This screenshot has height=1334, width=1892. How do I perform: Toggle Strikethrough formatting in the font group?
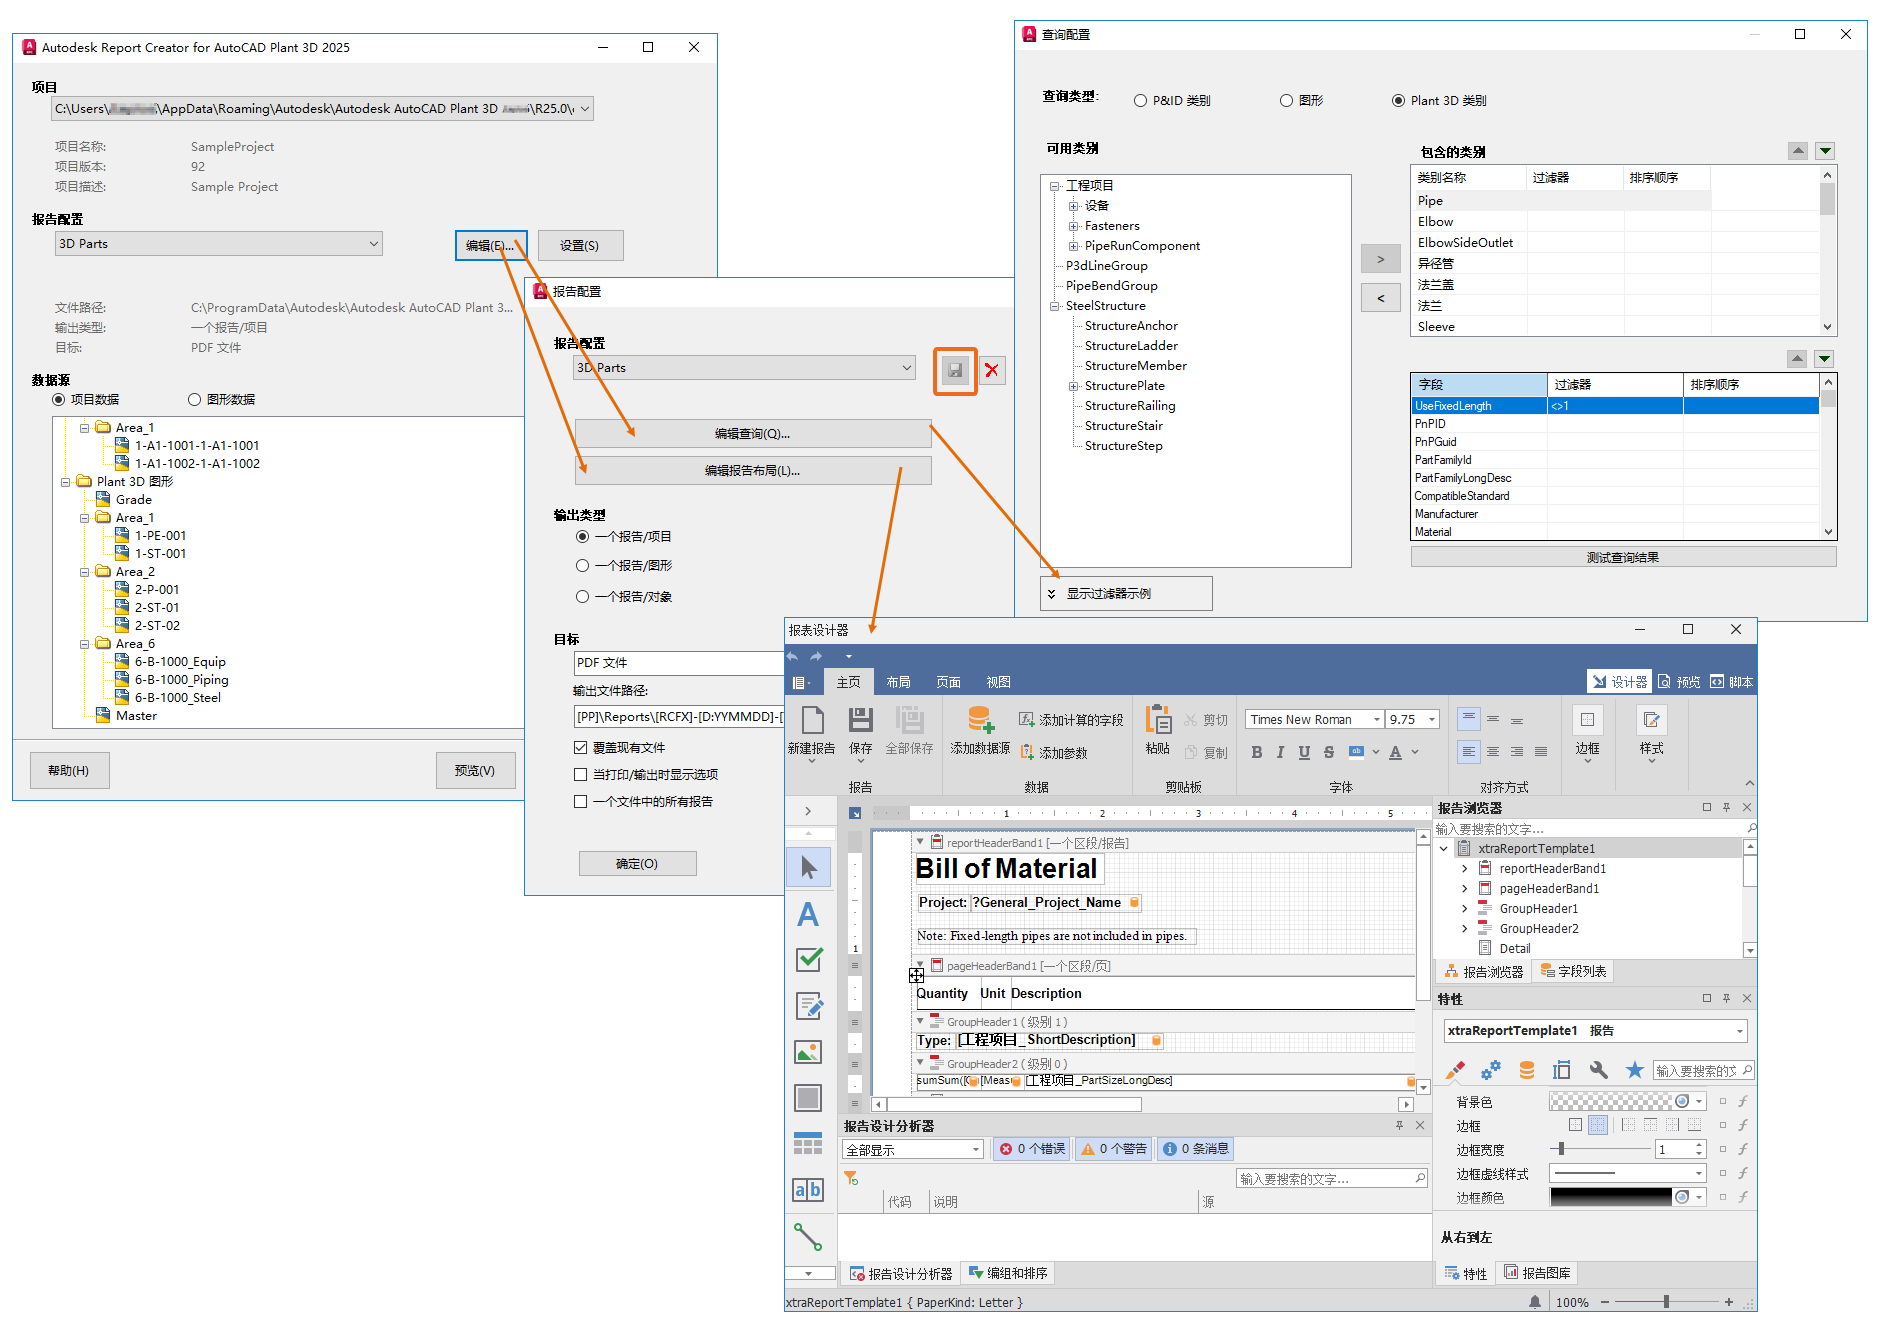click(x=1329, y=752)
